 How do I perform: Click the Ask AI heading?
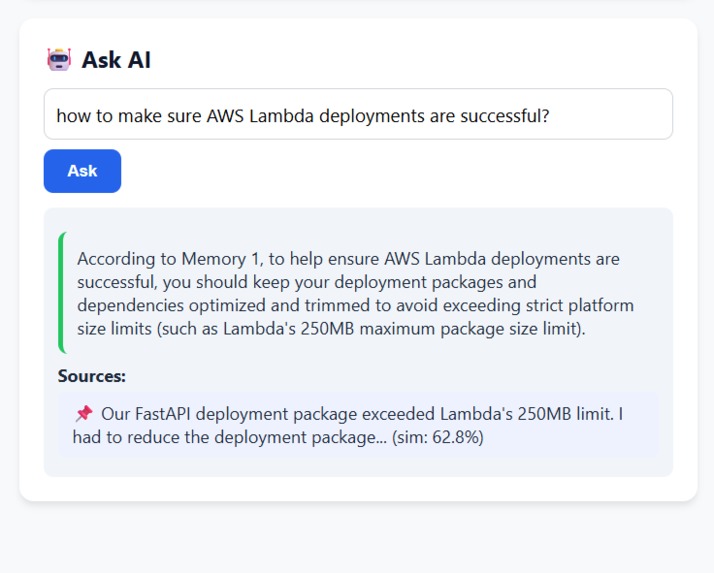(x=116, y=60)
